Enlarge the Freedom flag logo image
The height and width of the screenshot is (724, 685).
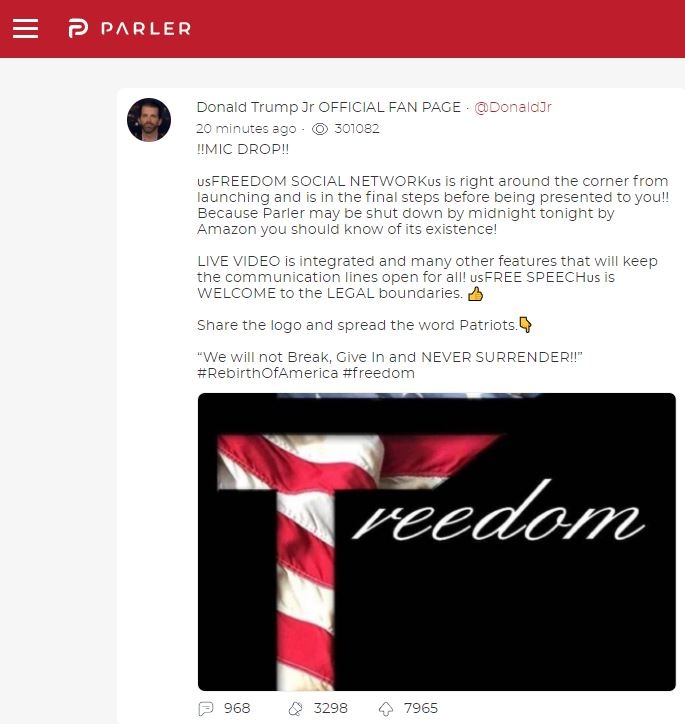[x=437, y=542]
